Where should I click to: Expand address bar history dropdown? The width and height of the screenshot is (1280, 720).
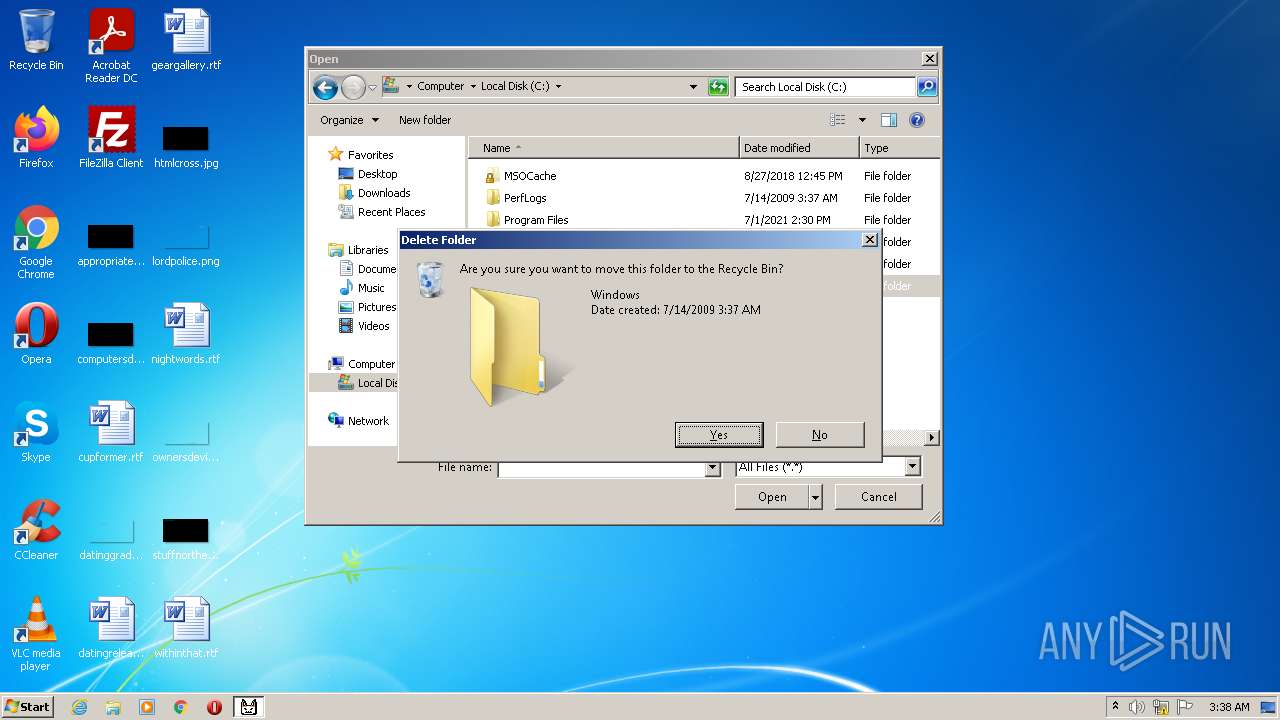(x=693, y=87)
